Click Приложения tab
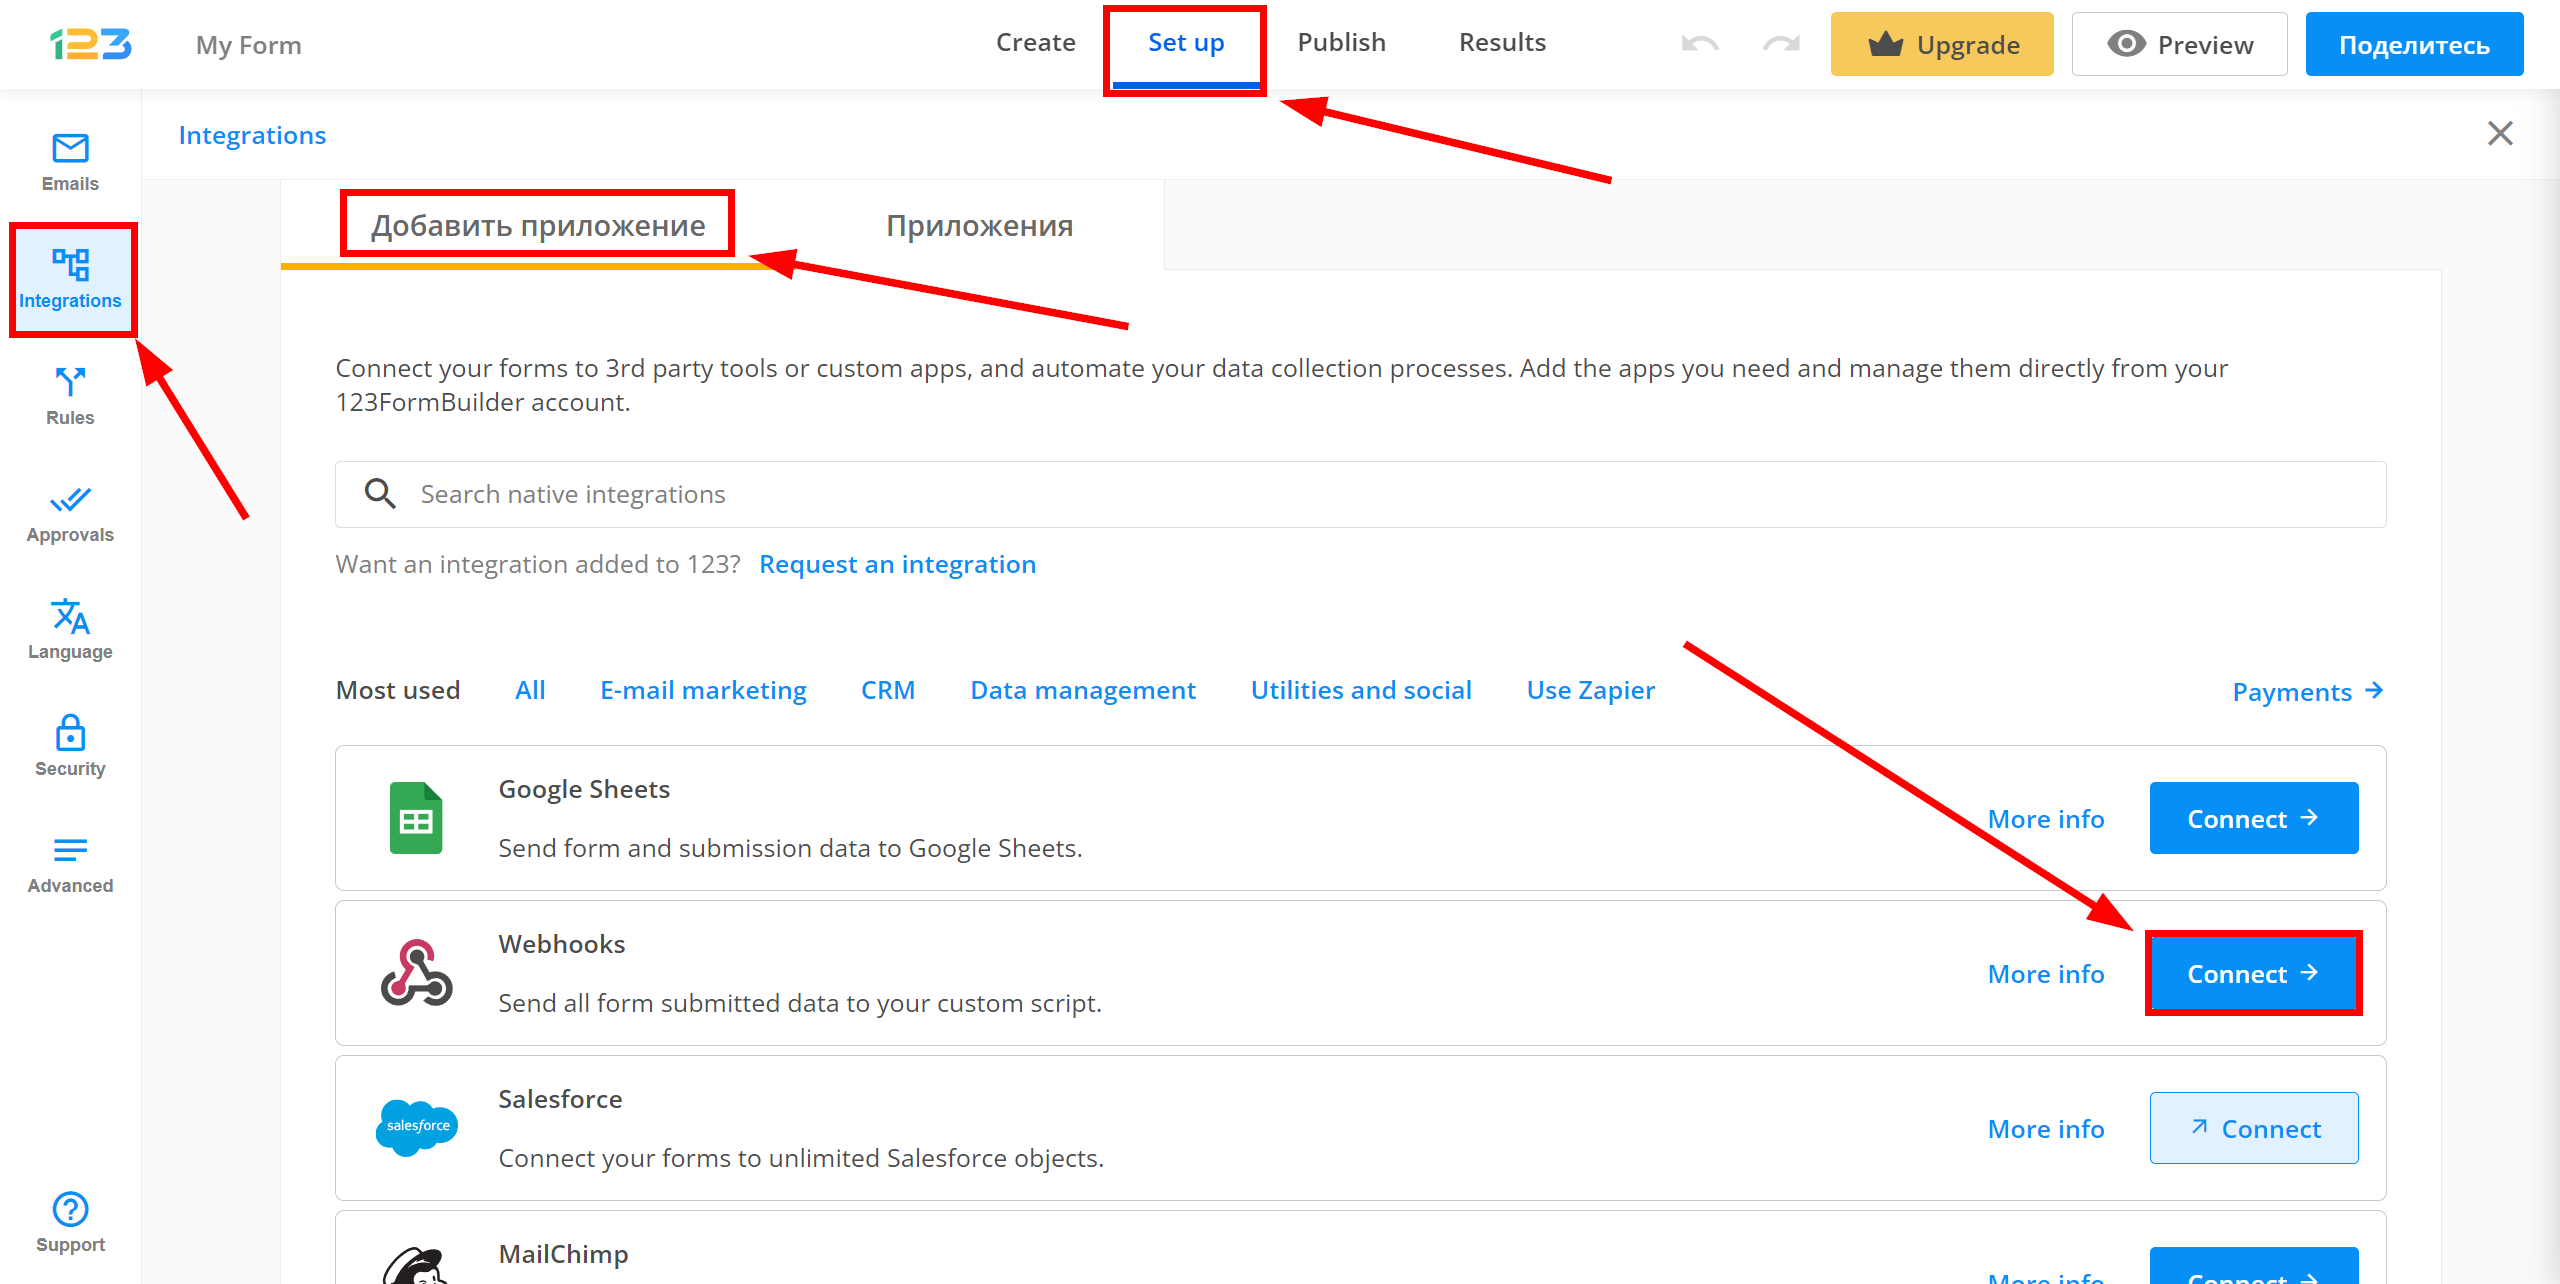Viewport: 2560px width, 1284px height. point(979,224)
